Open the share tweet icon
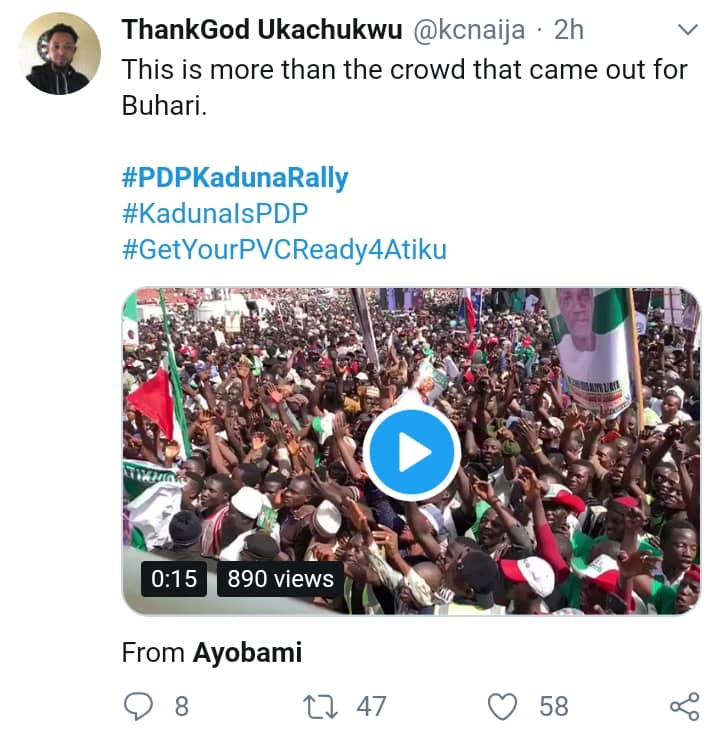Viewport: 720px width, 736px height. (684, 706)
